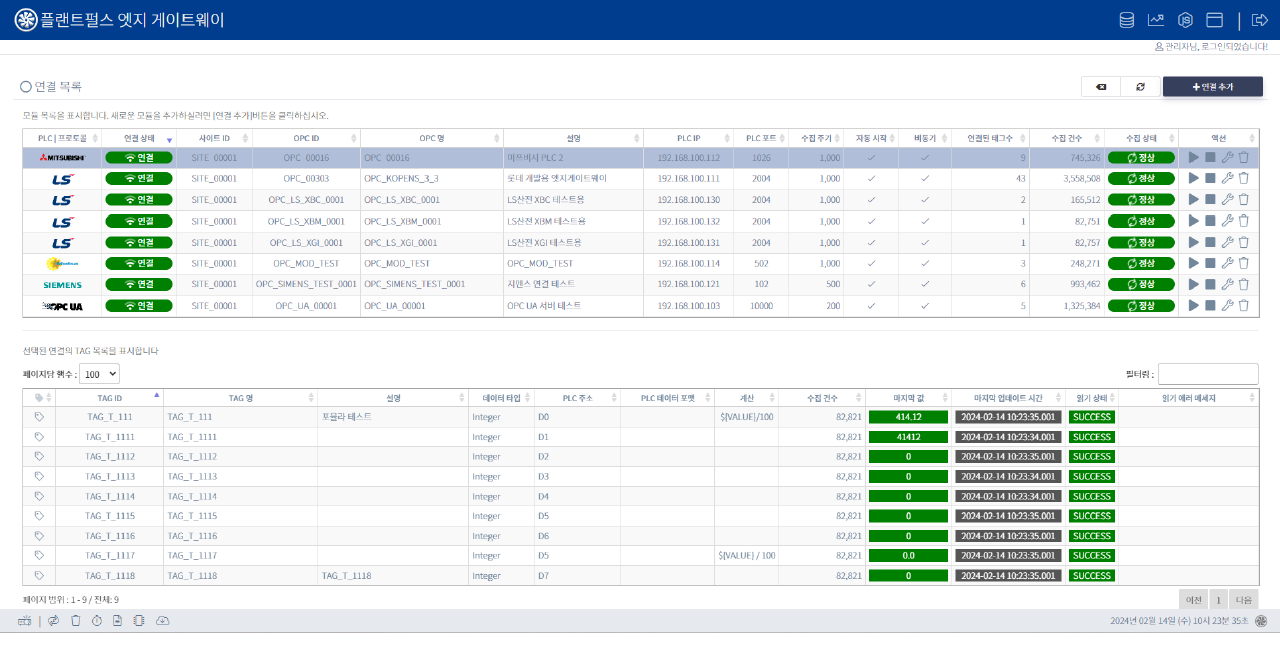Toggle 자동 시작 checkmark for OPC_00303 row

[x=871, y=178]
